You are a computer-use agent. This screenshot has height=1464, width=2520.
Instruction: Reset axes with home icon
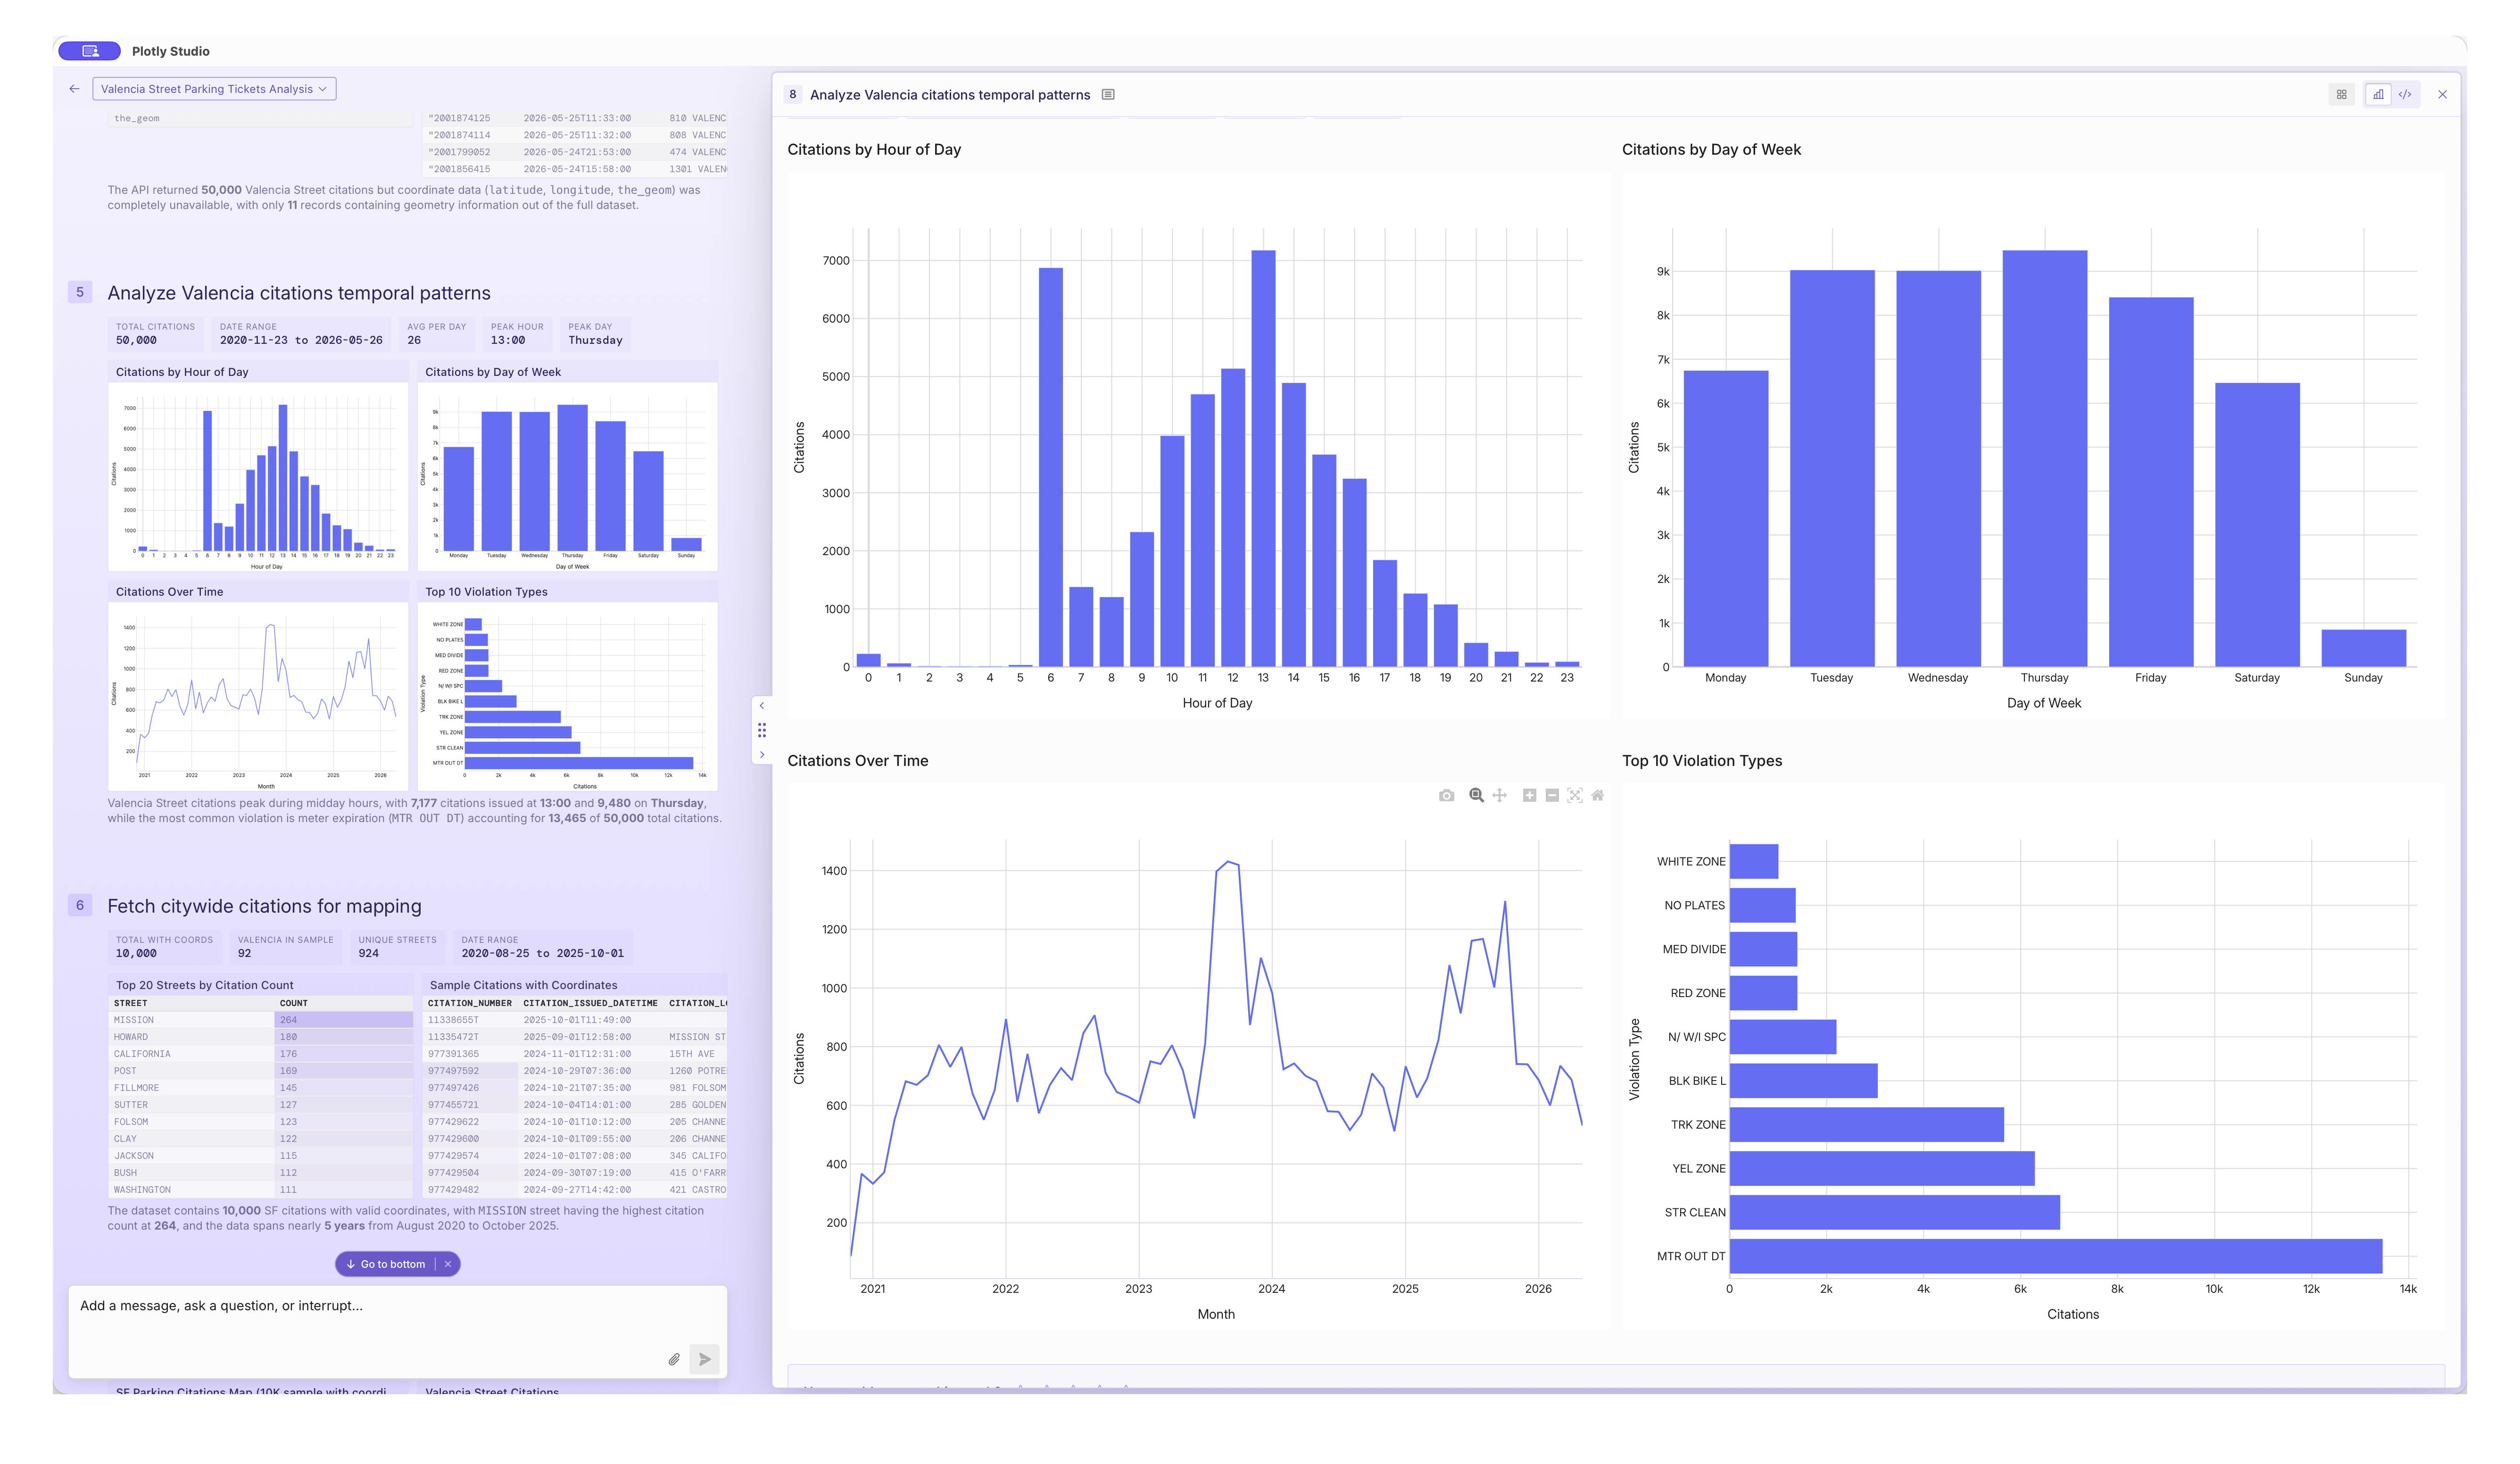[x=1598, y=796]
